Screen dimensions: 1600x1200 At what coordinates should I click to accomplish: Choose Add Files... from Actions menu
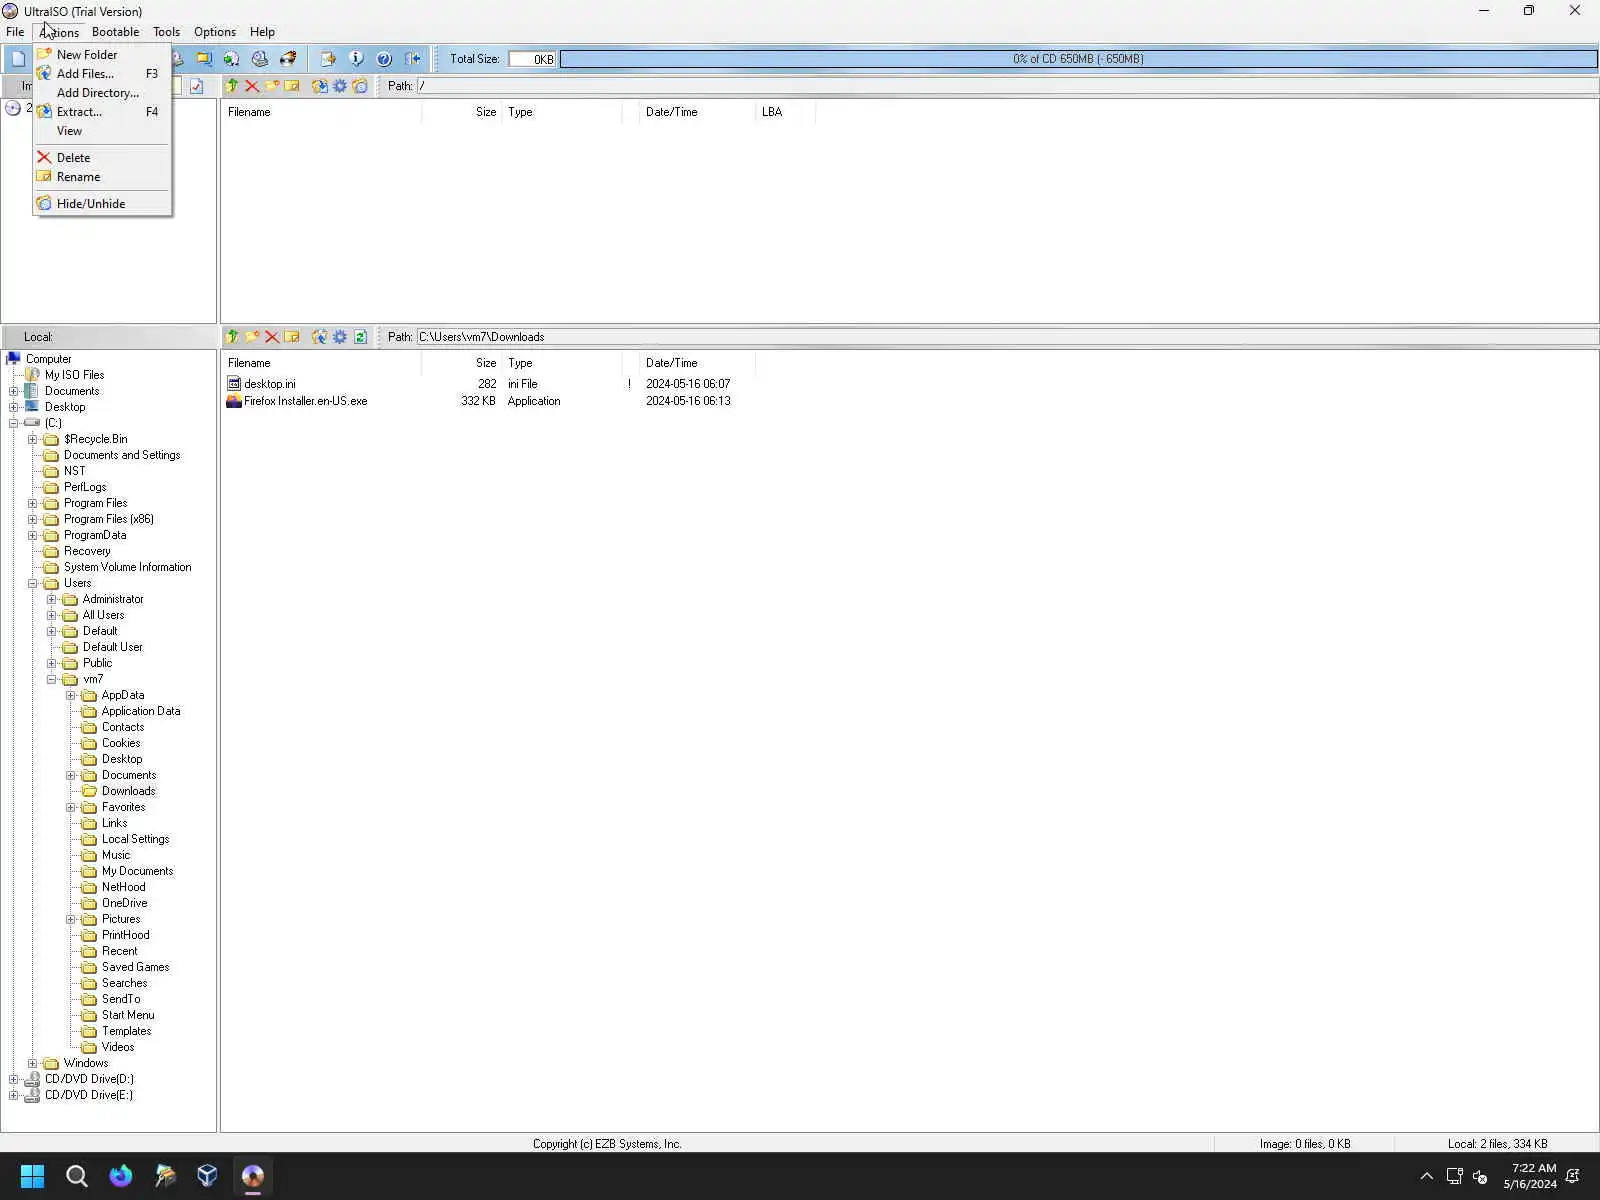101,74
